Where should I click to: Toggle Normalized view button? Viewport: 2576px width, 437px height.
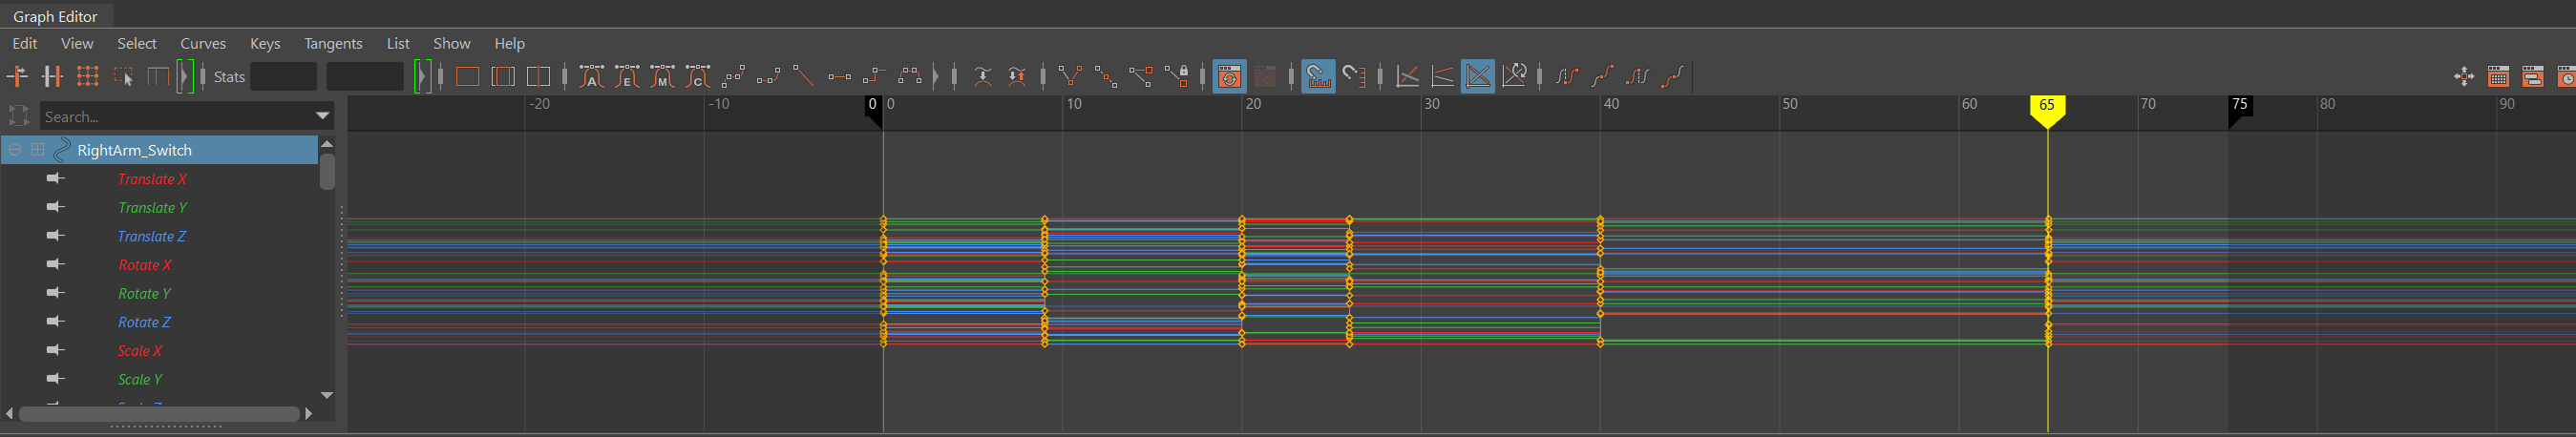pos(1478,76)
